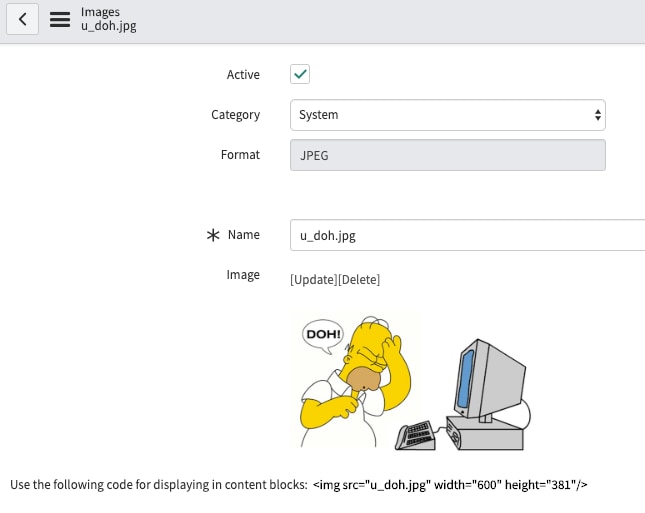Click the read-only Format field JPEG
The image size is (645, 513).
click(448, 155)
